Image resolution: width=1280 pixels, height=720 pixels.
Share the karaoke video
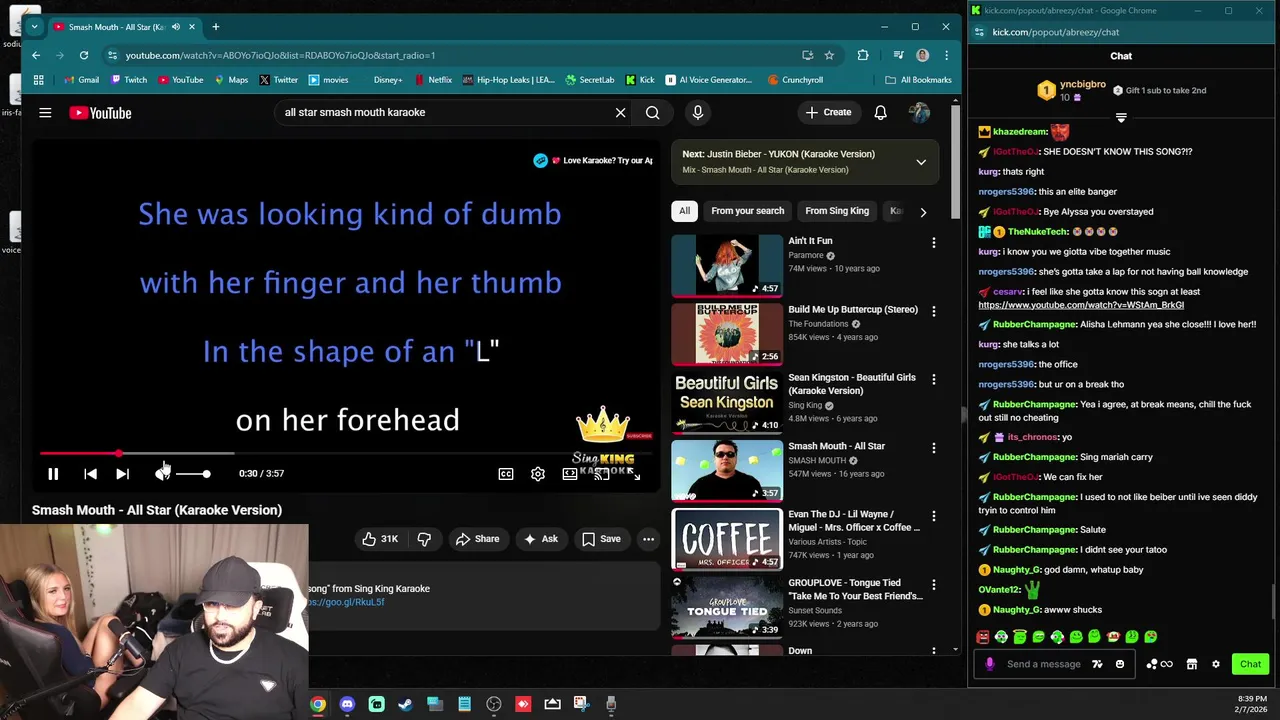coord(477,539)
